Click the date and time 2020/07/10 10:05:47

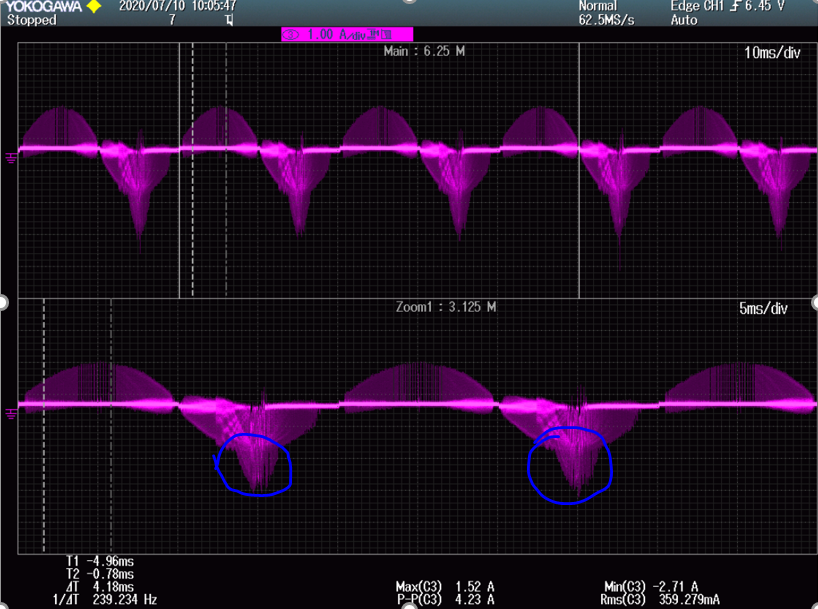point(177,6)
